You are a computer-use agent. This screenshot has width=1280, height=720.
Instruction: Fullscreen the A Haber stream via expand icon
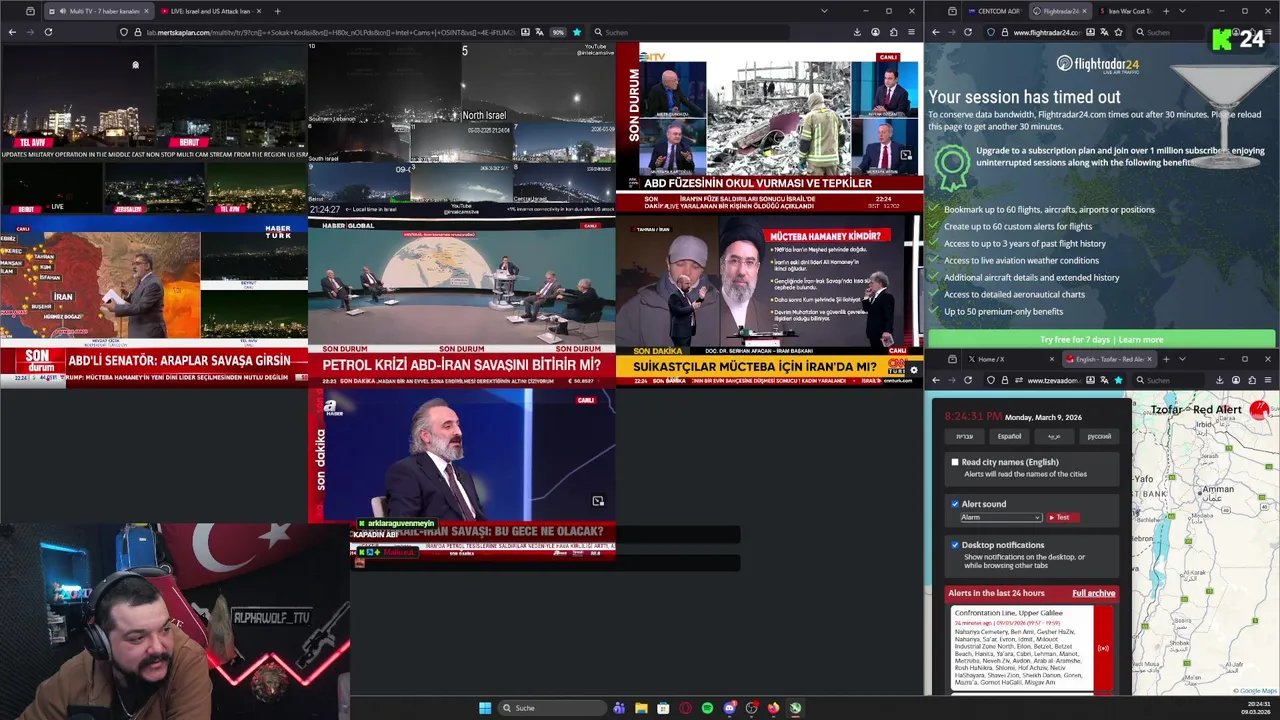click(x=598, y=501)
